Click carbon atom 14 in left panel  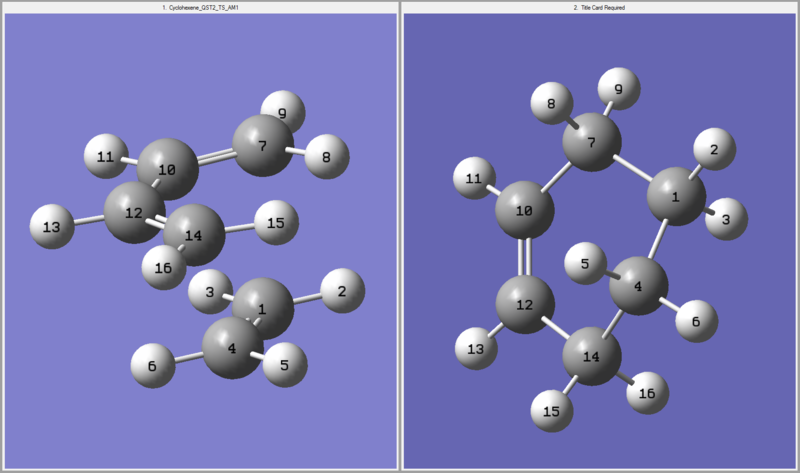194,235
